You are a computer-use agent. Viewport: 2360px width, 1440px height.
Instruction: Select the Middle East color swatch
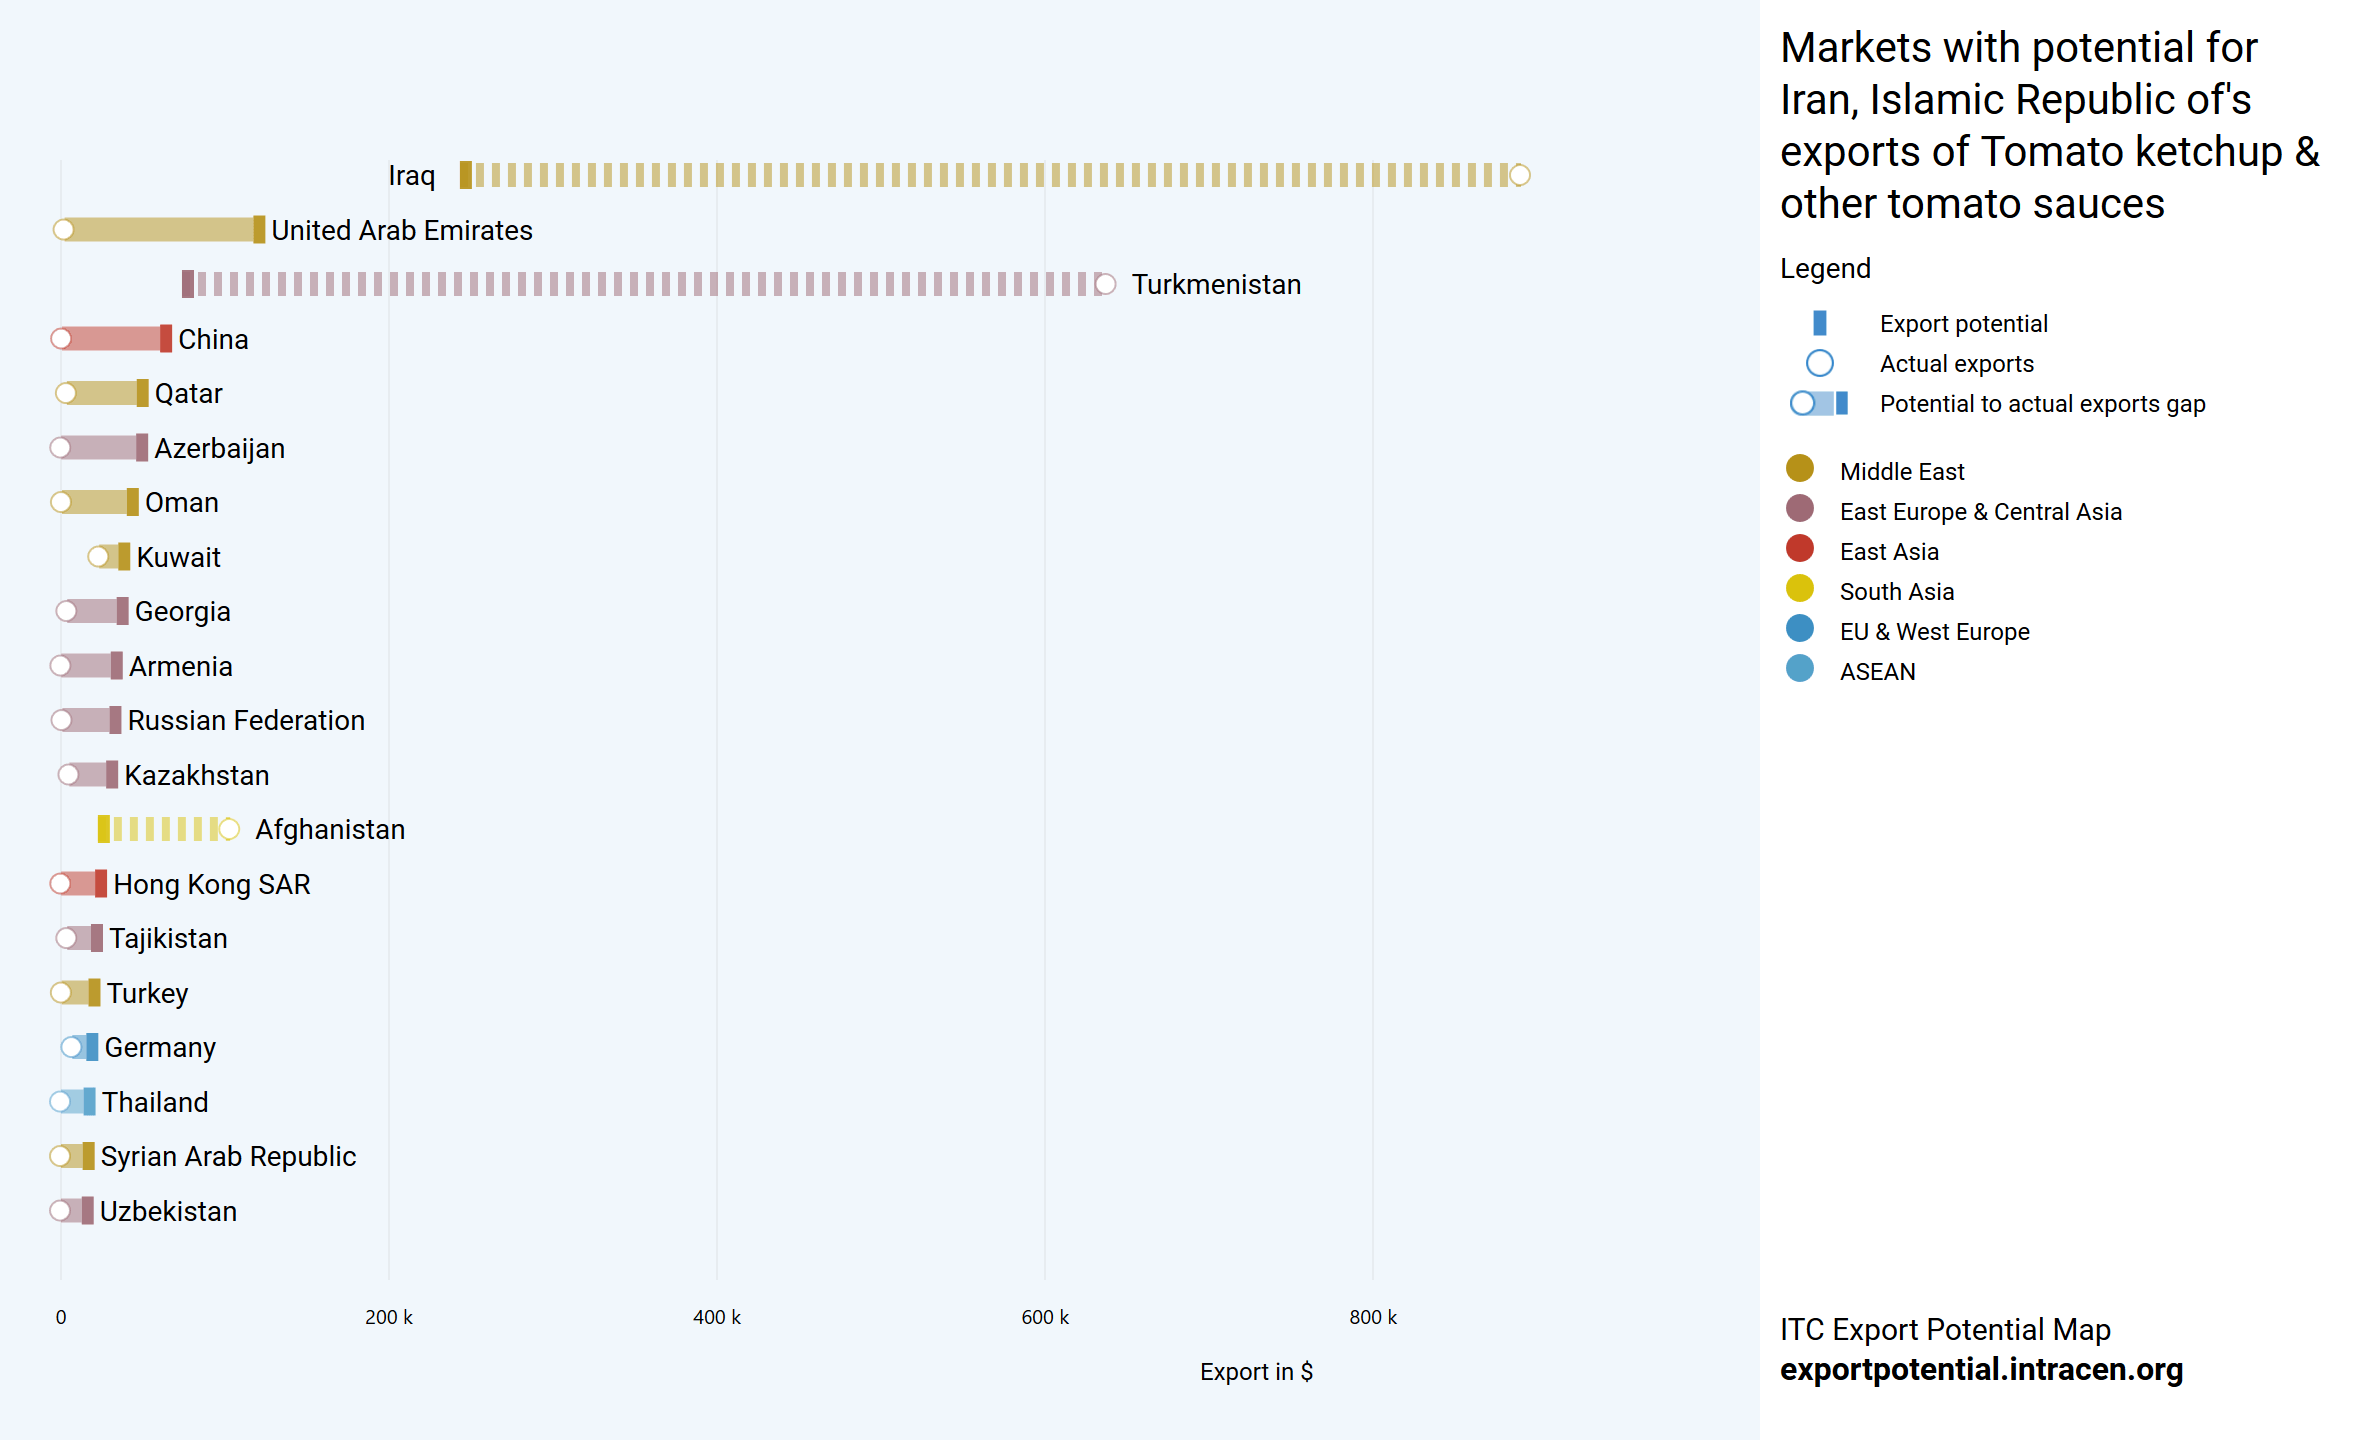point(1799,469)
